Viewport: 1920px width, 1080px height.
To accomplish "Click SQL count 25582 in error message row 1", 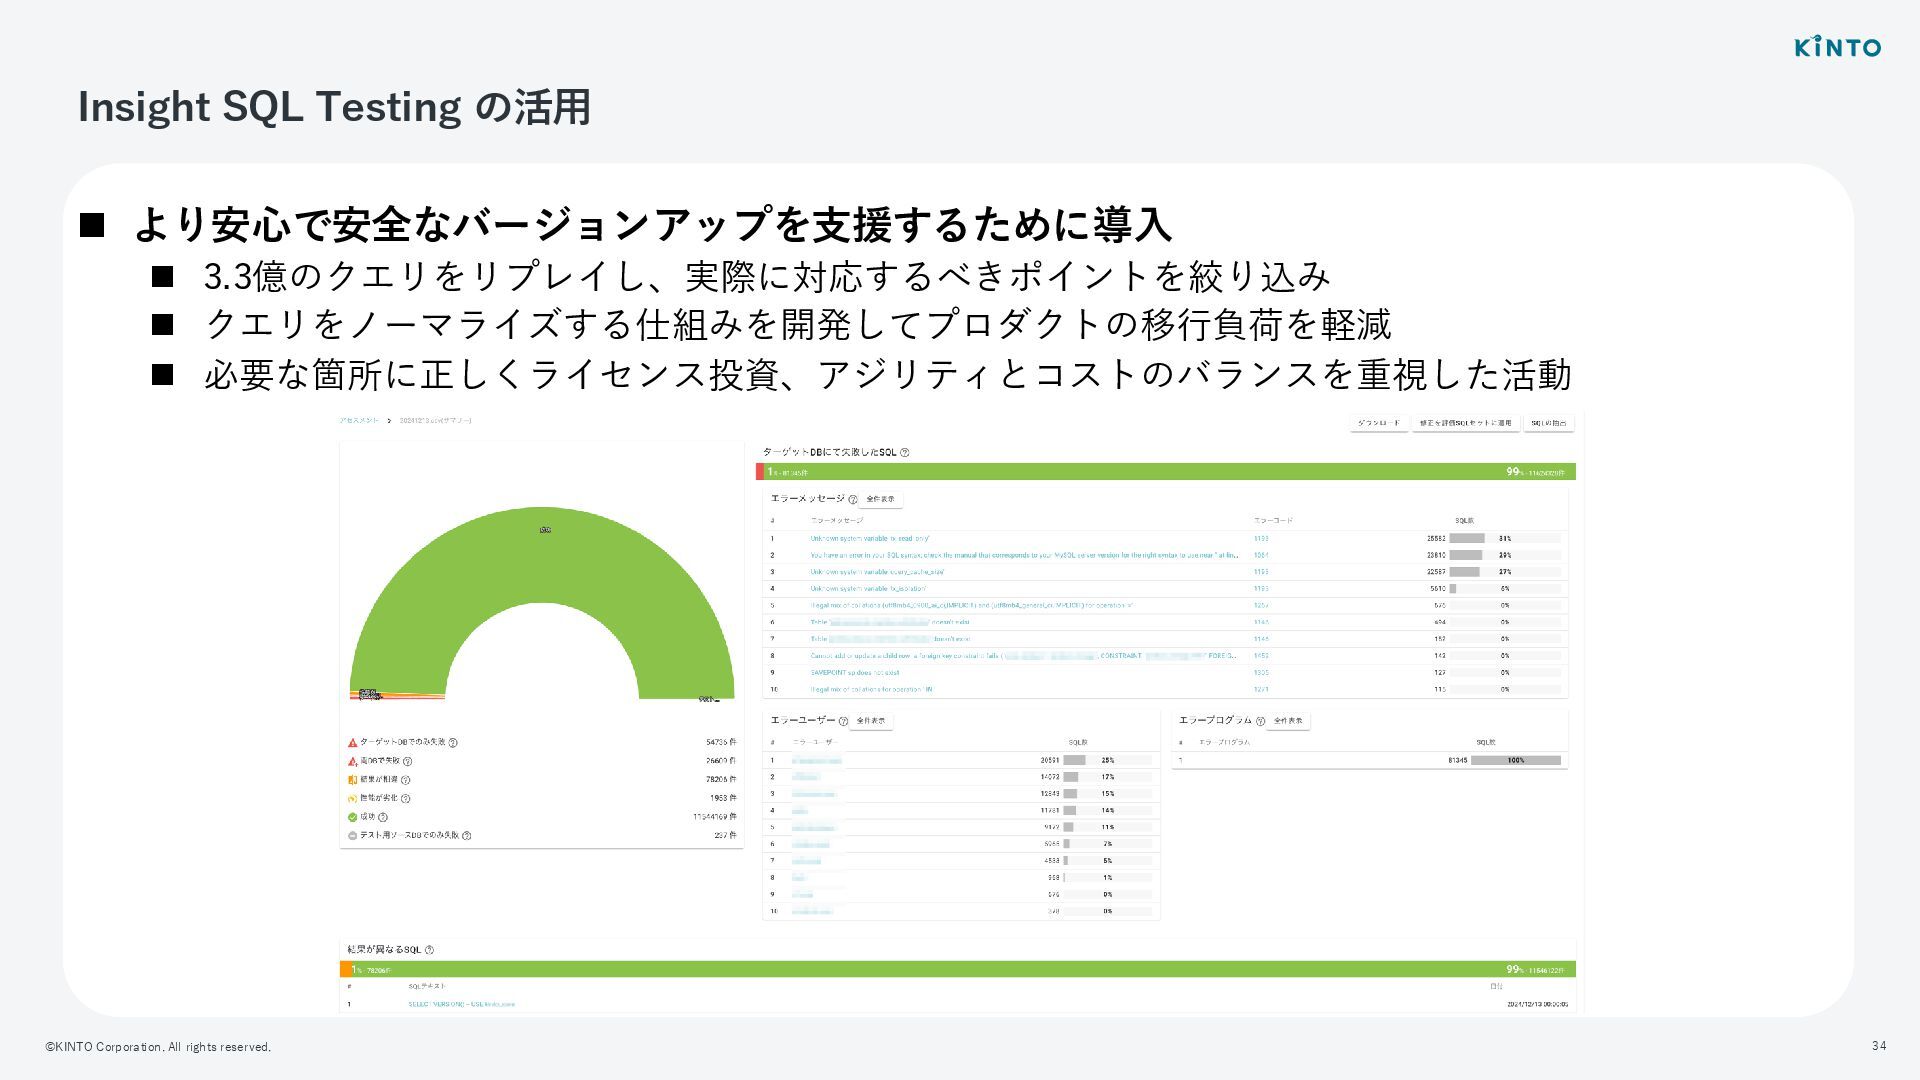I will (x=1436, y=538).
